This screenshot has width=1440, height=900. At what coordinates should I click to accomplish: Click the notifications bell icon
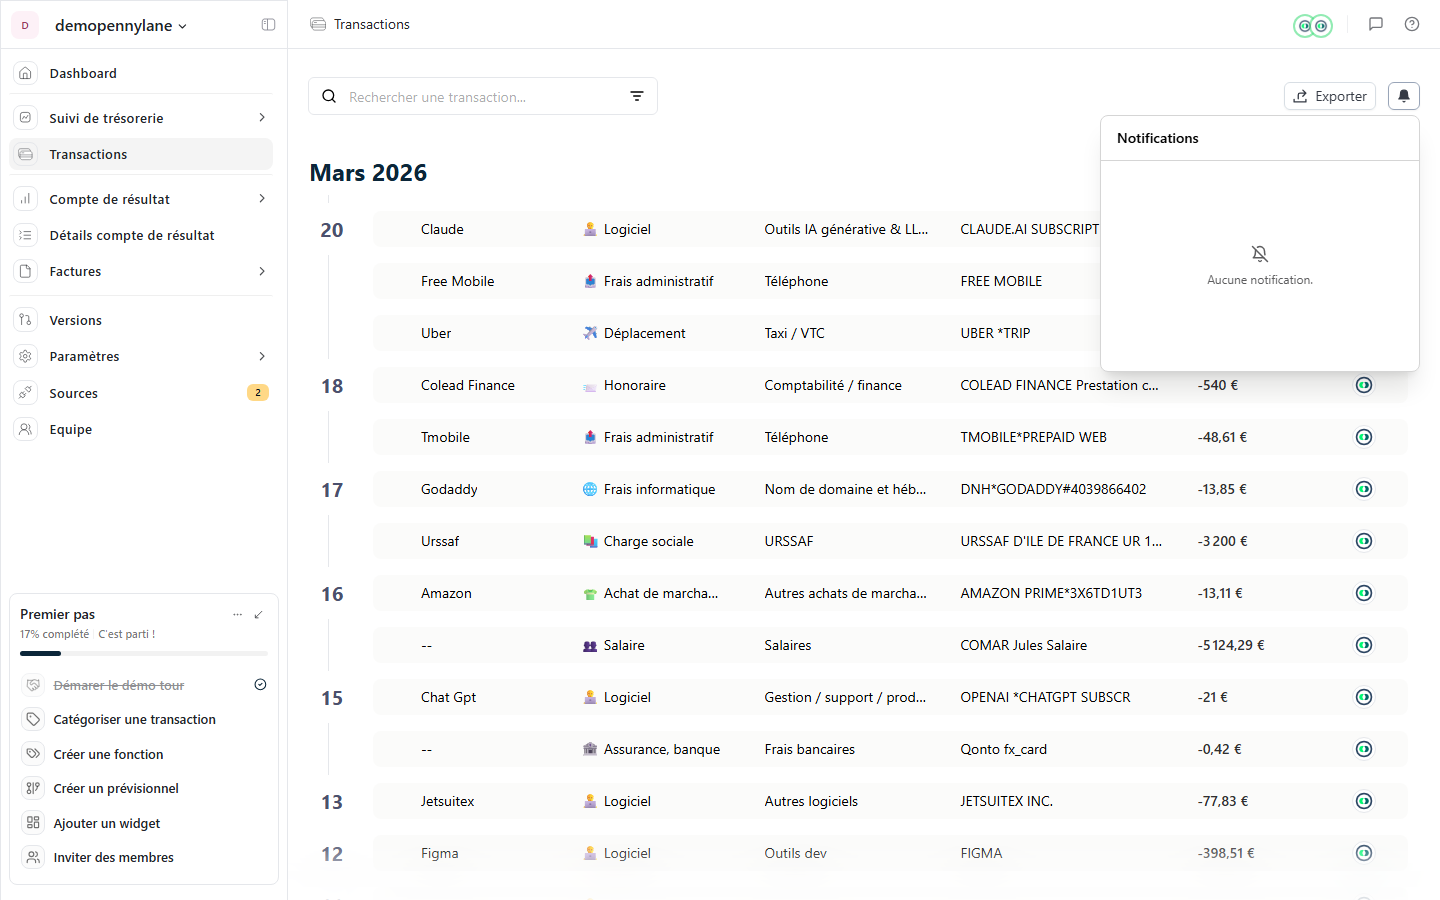tap(1404, 96)
